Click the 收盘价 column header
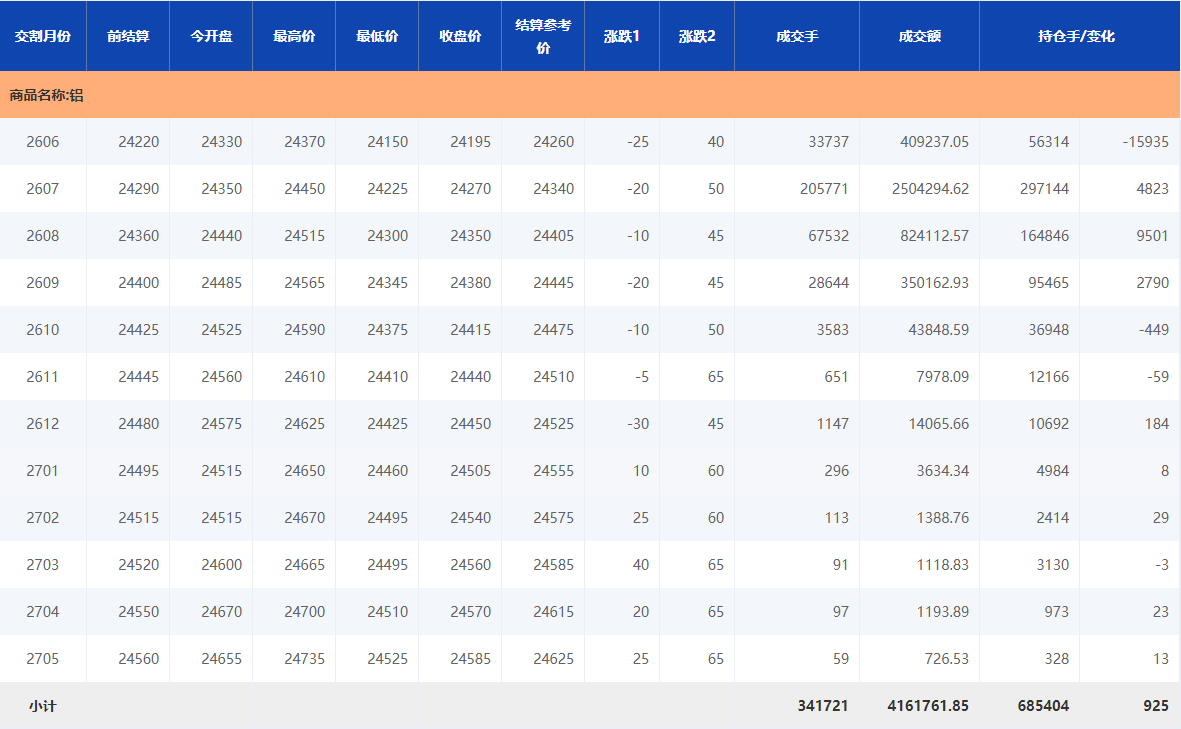This screenshot has width=1181, height=729. point(459,36)
